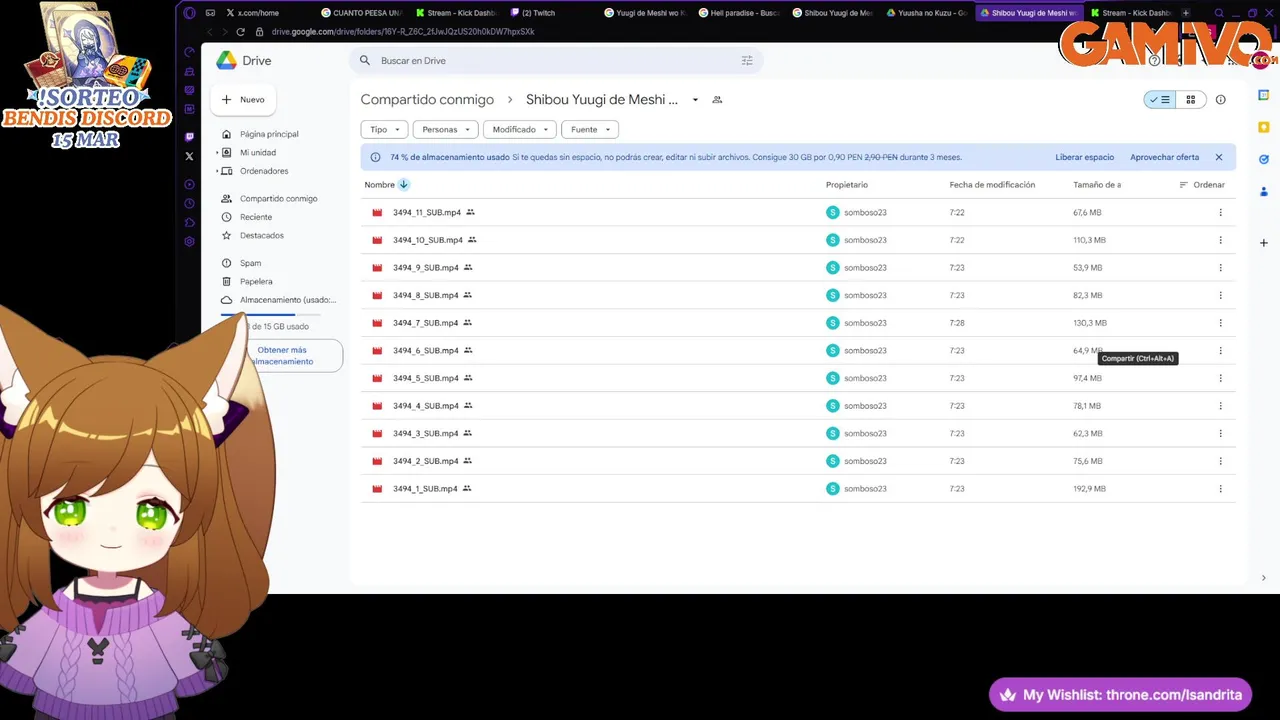The height and width of the screenshot is (720, 1280).
Task: Click the Nuevo button
Action: [243, 100]
